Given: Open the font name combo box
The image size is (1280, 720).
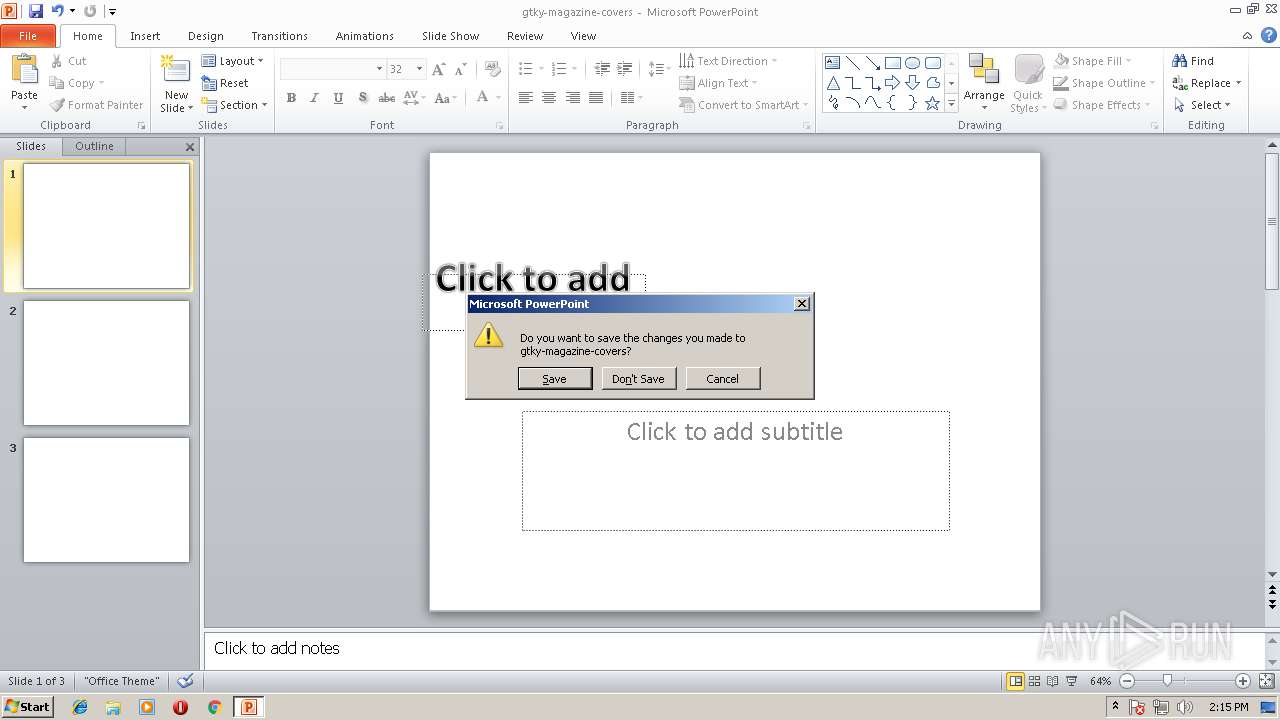Looking at the screenshot, I should coord(333,69).
